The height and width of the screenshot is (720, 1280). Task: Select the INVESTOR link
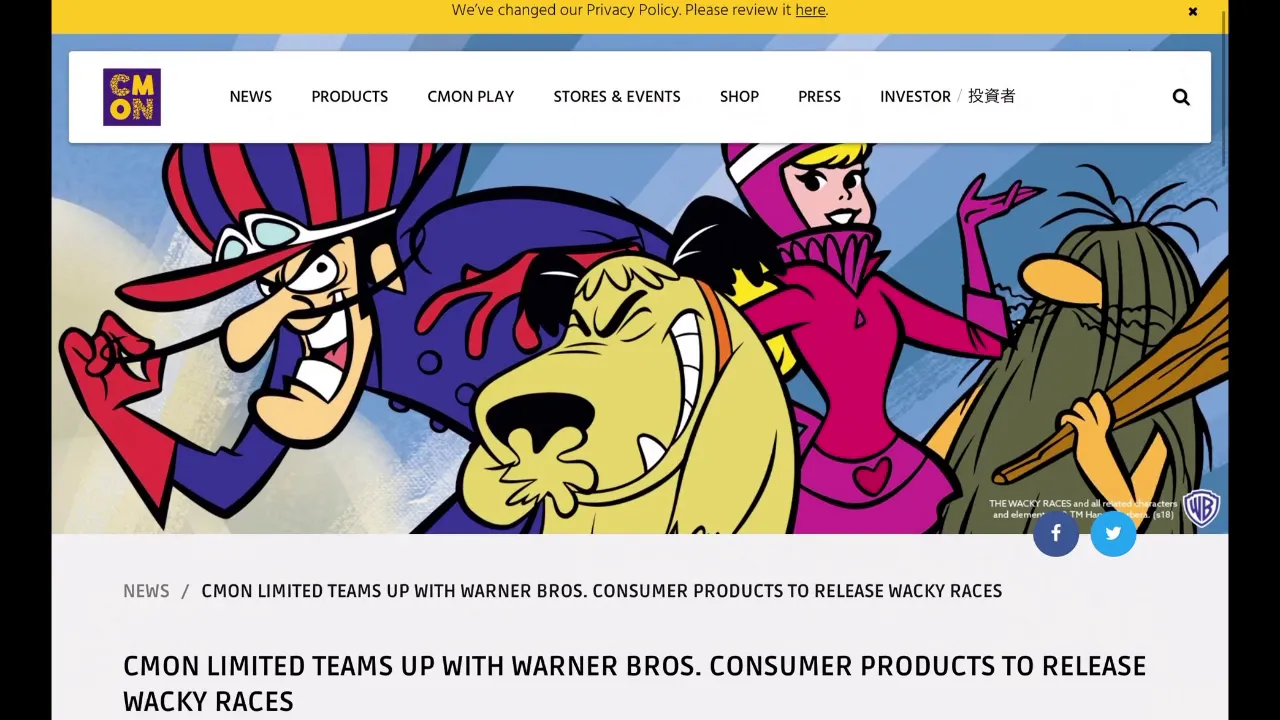[915, 97]
